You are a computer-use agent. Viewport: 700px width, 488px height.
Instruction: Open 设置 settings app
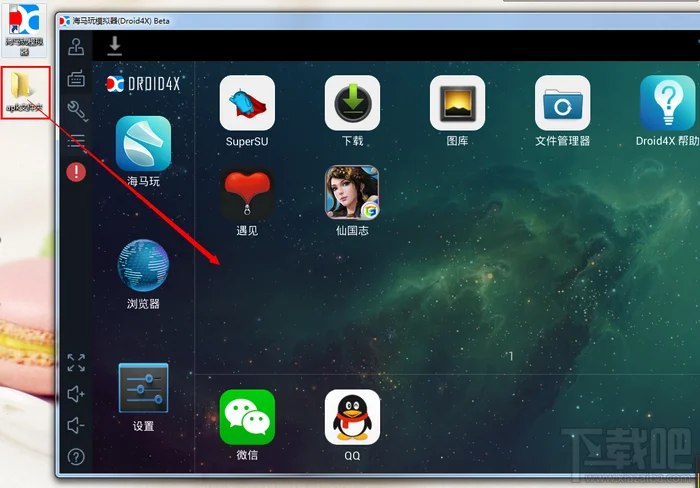pos(143,388)
